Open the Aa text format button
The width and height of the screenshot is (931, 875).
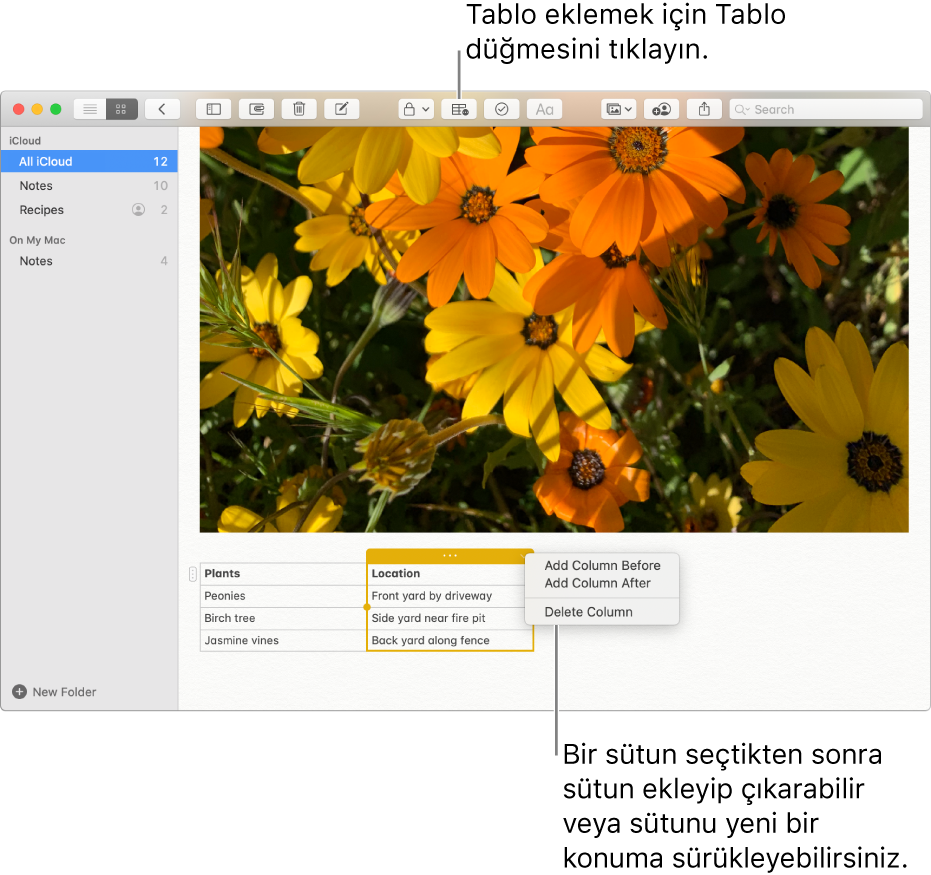[544, 109]
